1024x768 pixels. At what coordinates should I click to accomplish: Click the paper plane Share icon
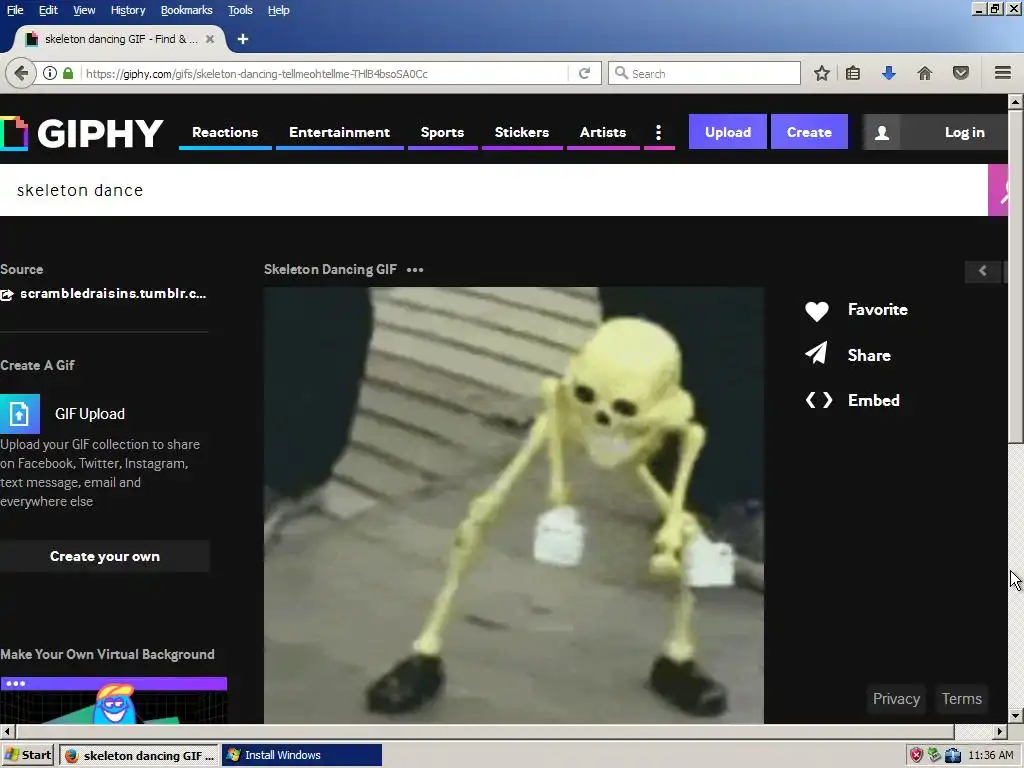816,354
